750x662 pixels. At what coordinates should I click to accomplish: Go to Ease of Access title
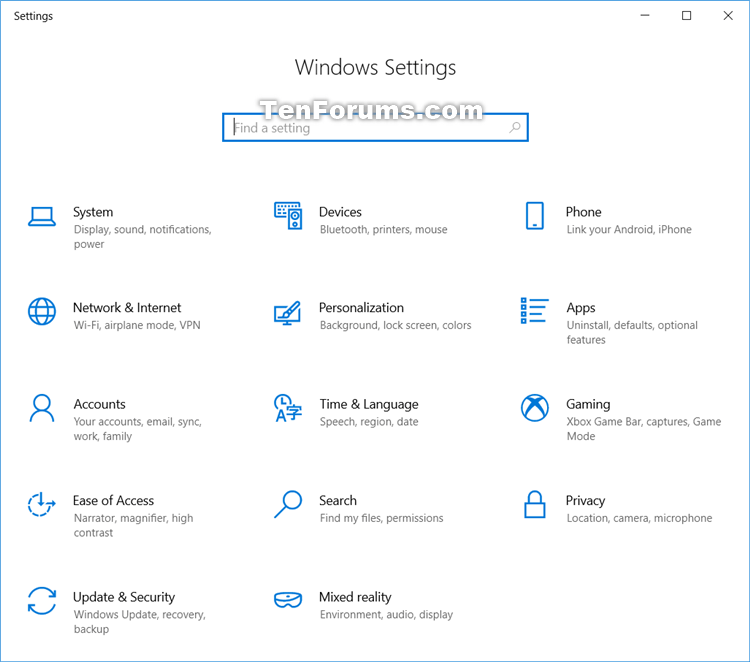coord(113,500)
